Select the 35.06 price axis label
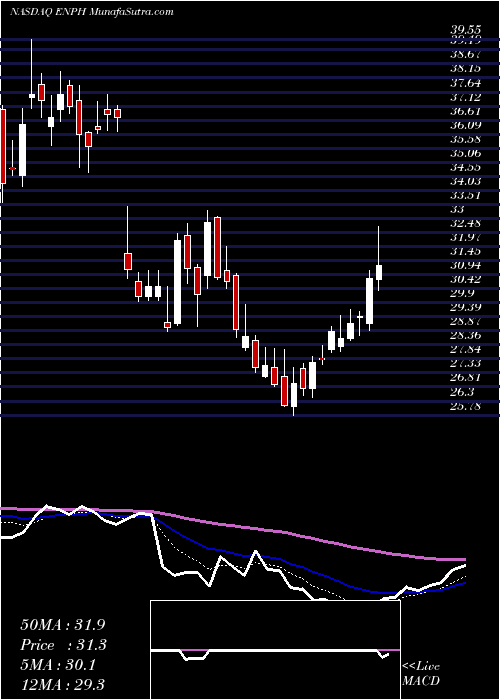500x700 pixels. coord(465,153)
